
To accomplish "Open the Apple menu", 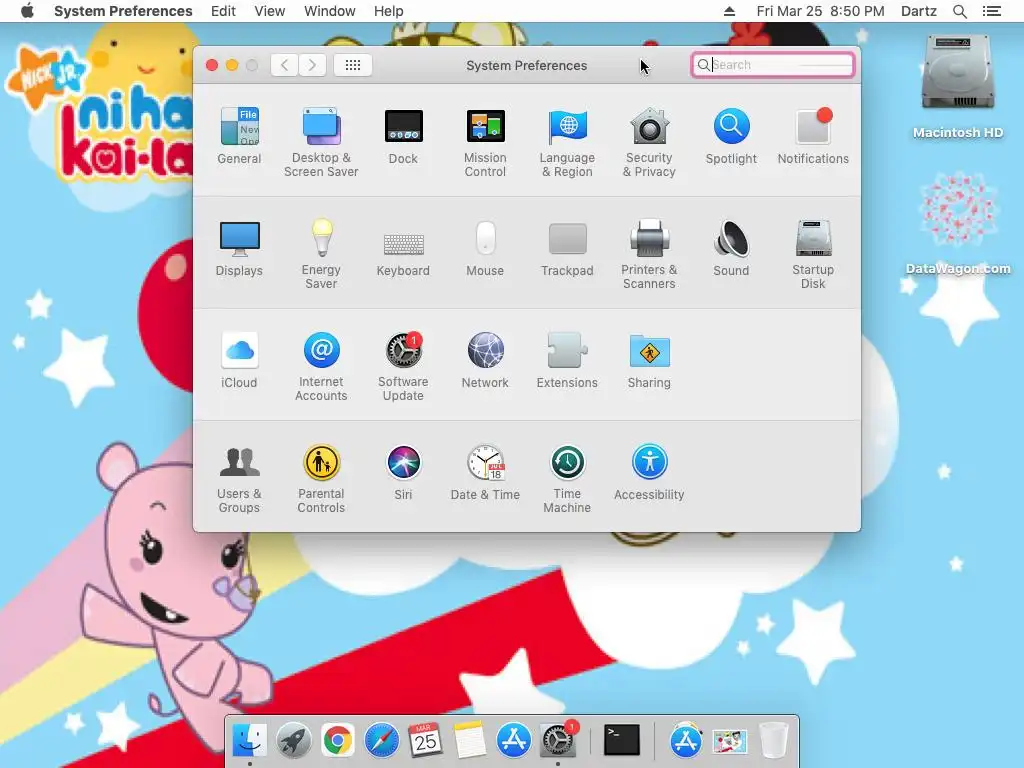I will (x=27, y=11).
